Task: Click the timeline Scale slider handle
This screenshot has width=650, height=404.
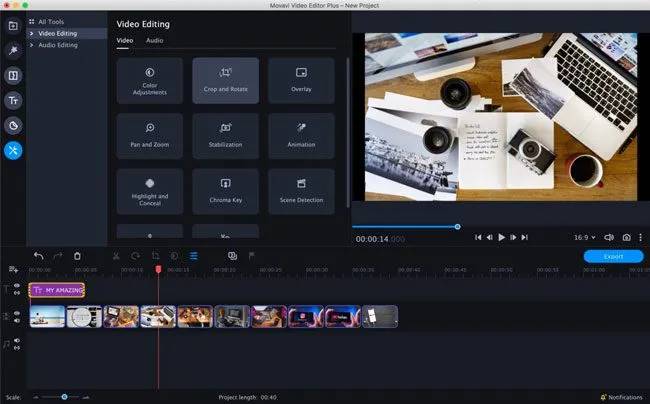Action: coord(64,397)
